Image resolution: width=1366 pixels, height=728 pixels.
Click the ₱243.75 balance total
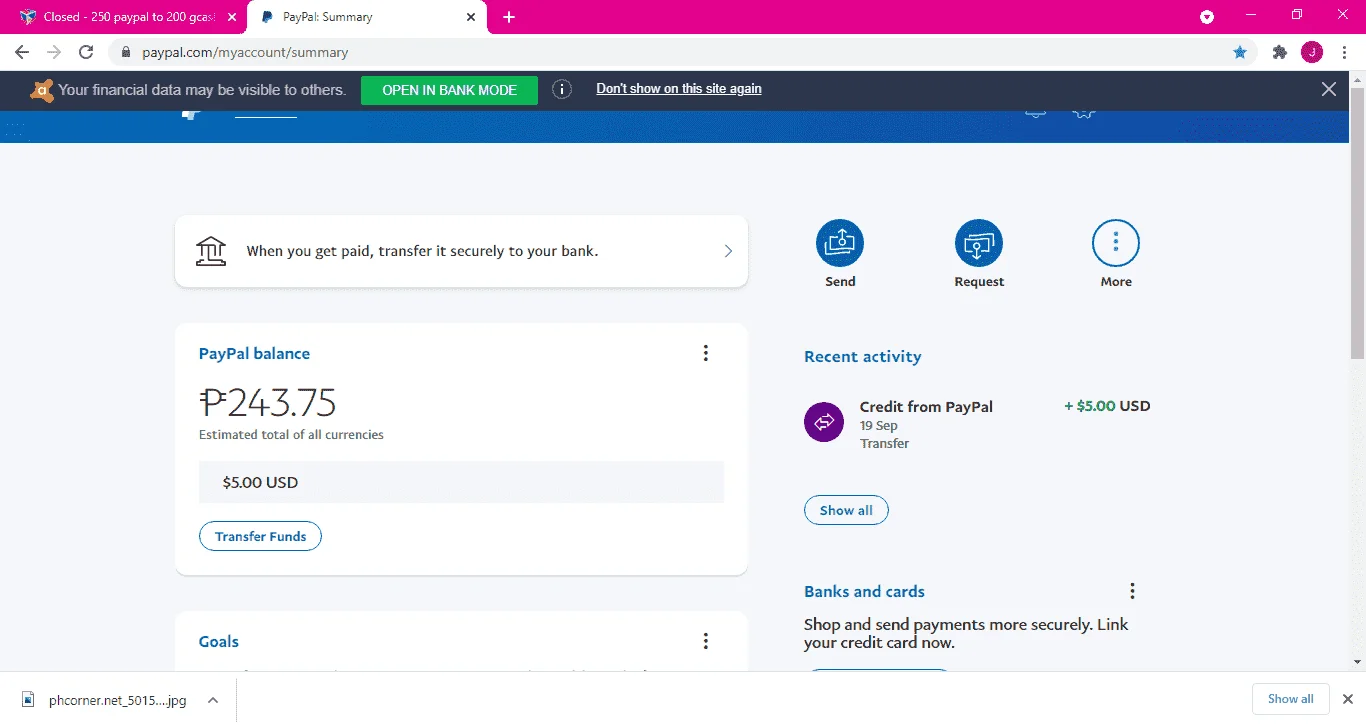[x=268, y=402]
